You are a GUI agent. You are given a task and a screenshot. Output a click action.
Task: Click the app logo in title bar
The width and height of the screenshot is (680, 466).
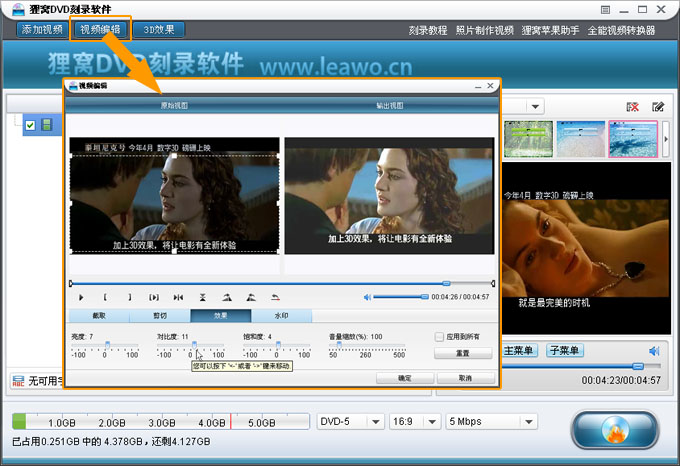18,9
